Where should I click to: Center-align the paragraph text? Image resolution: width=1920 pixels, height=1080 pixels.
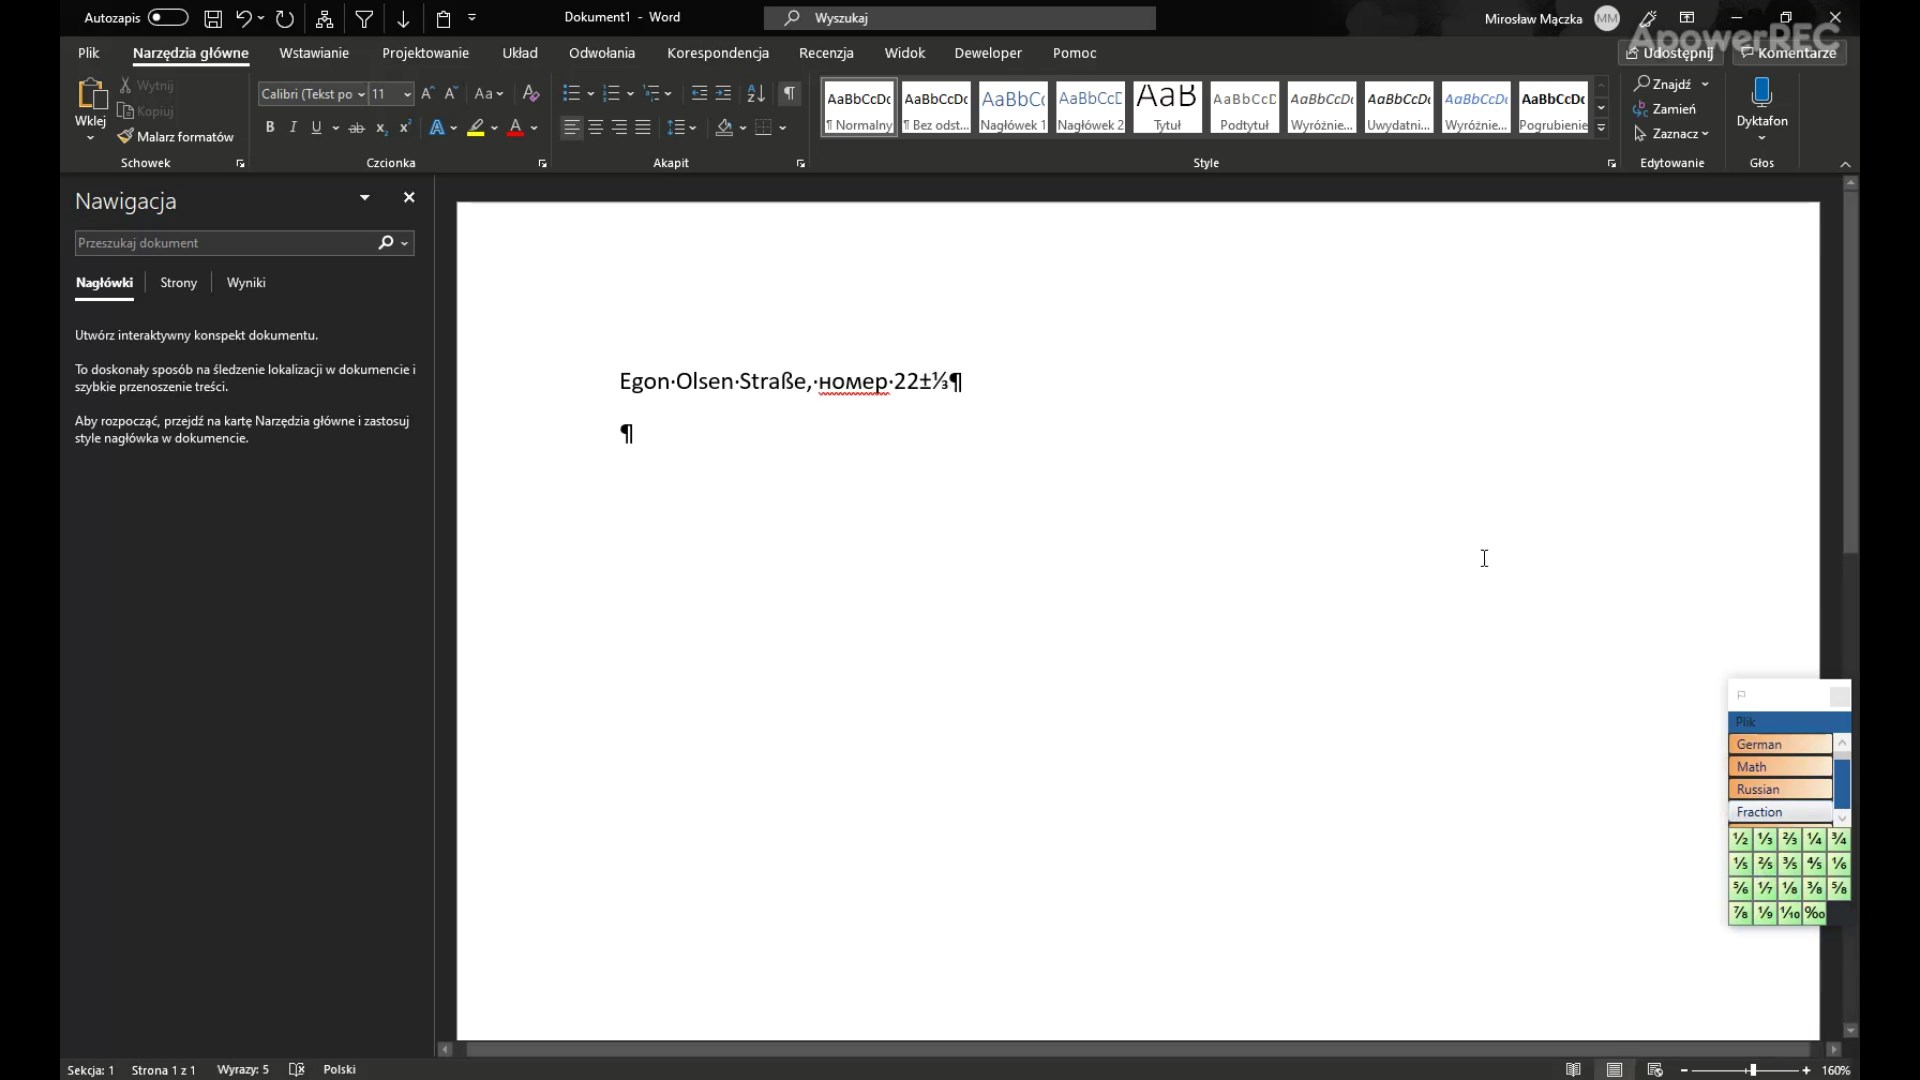coord(596,127)
